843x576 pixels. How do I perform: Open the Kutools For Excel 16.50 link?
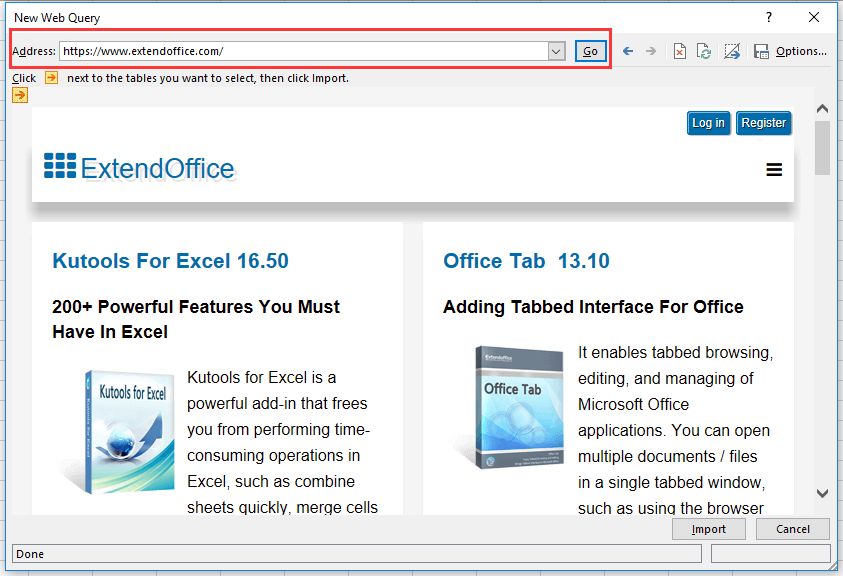coord(170,261)
